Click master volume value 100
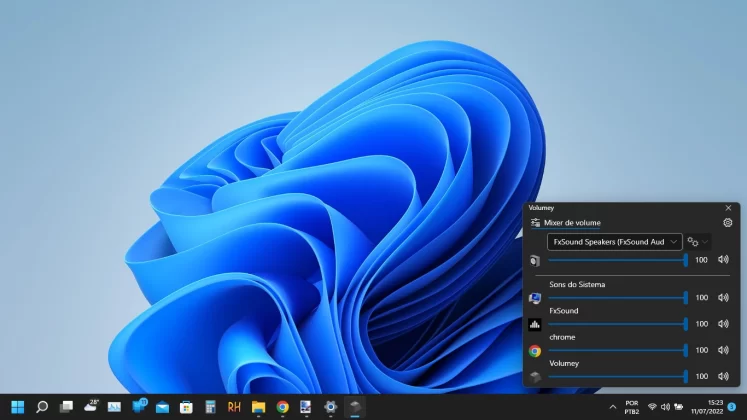This screenshot has width=747, height=420. coord(701,260)
